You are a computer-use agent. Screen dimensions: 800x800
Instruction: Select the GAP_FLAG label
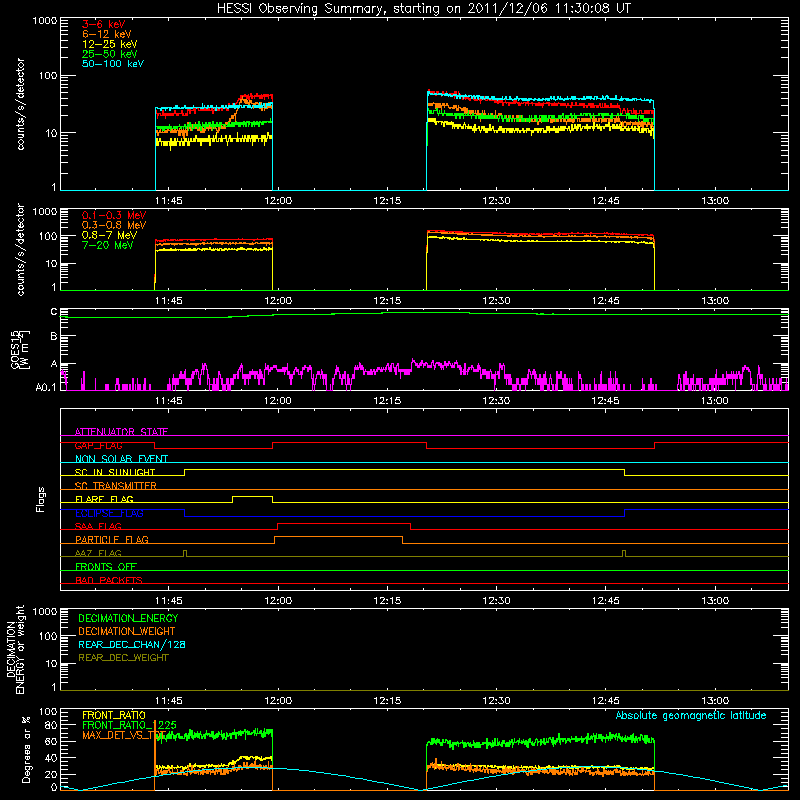click(x=98, y=445)
